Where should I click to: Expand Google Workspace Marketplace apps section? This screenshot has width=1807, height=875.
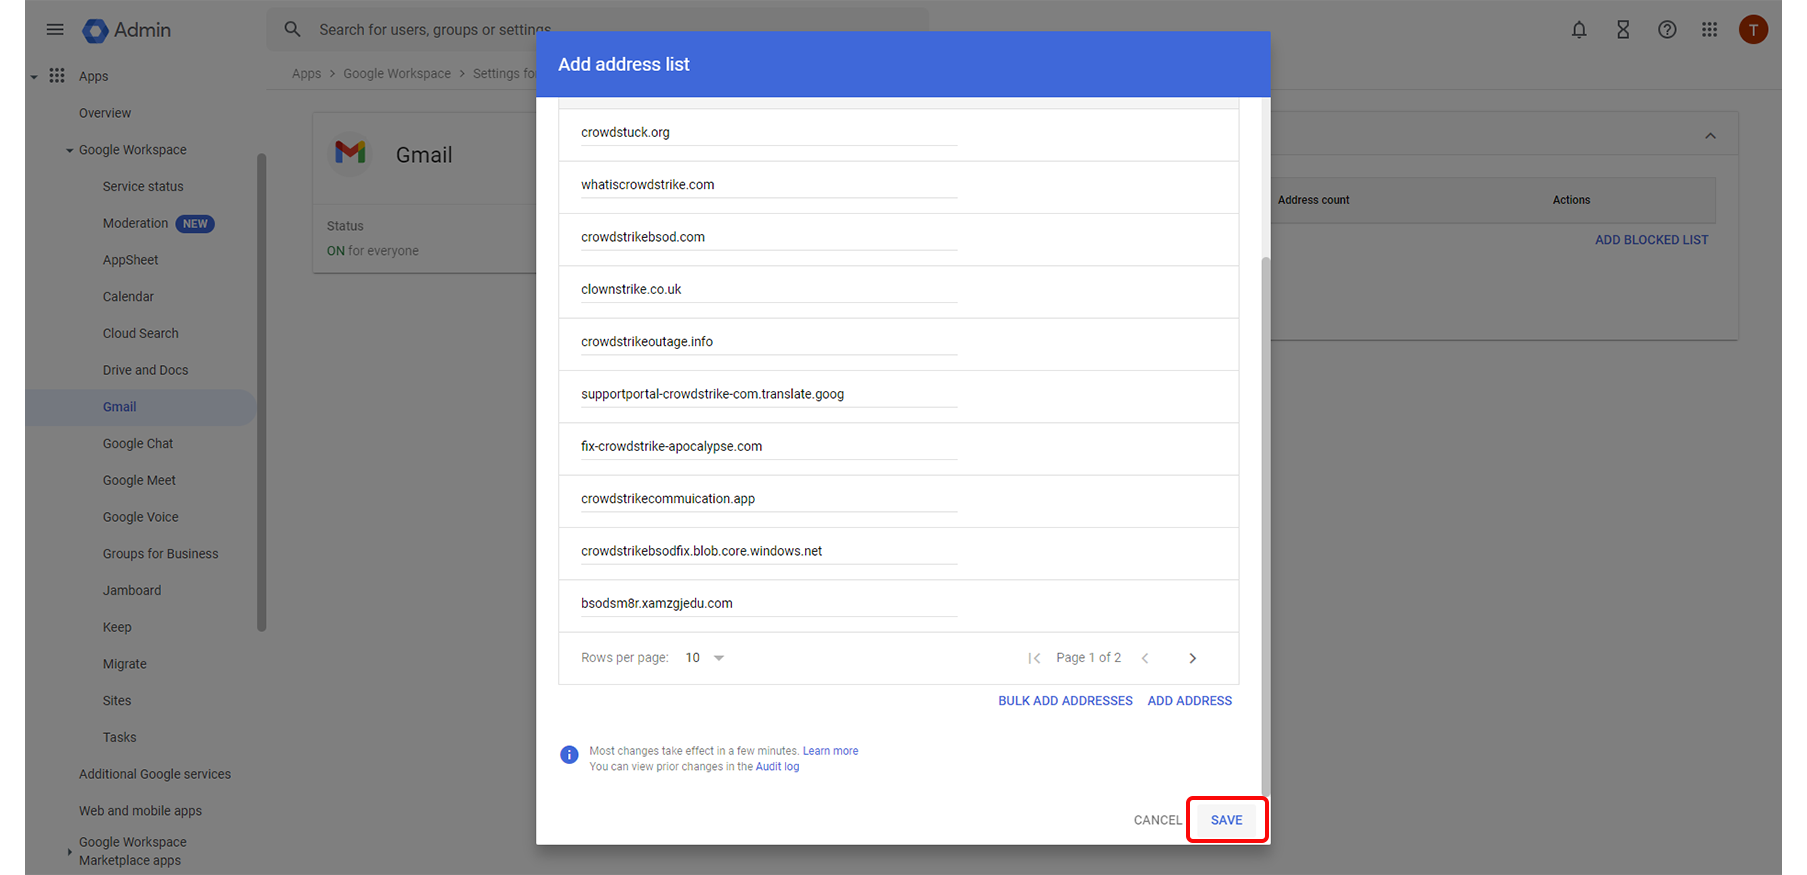[69, 852]
